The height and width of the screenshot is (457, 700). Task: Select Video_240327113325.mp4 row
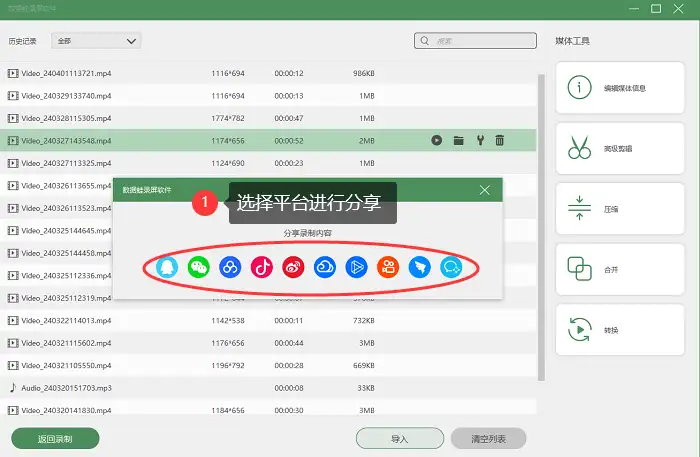click(268, 163)
